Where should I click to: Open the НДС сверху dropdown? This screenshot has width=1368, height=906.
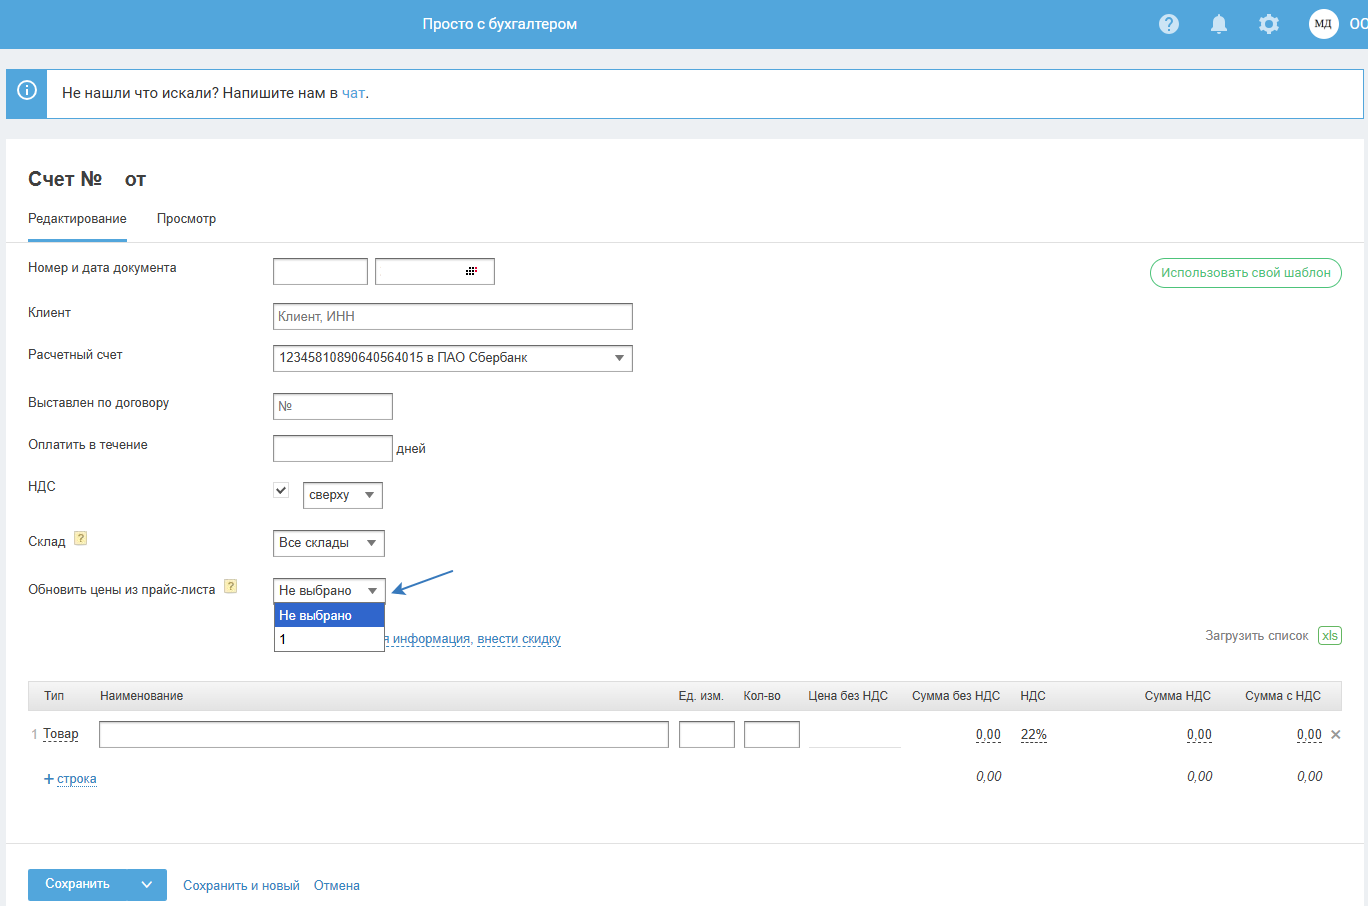coord(343,495)
